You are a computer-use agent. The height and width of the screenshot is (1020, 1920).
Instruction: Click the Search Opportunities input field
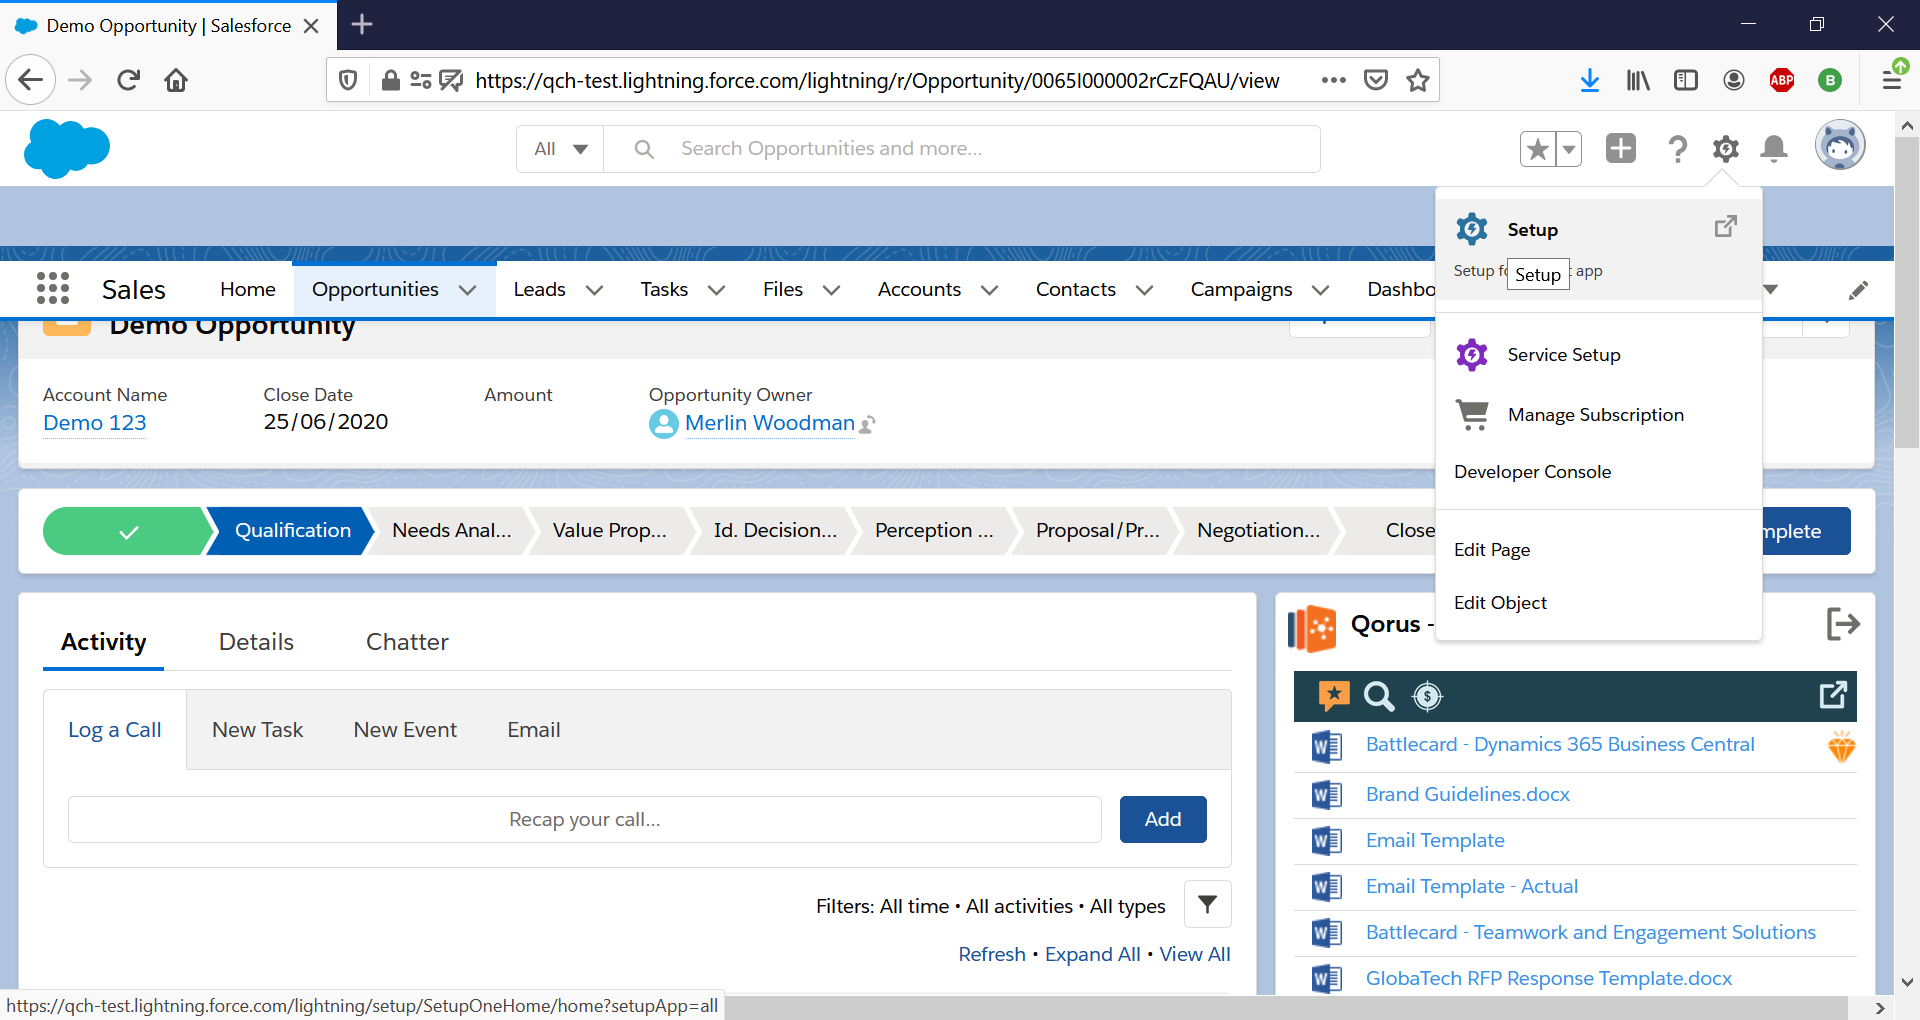coord(962,149)
